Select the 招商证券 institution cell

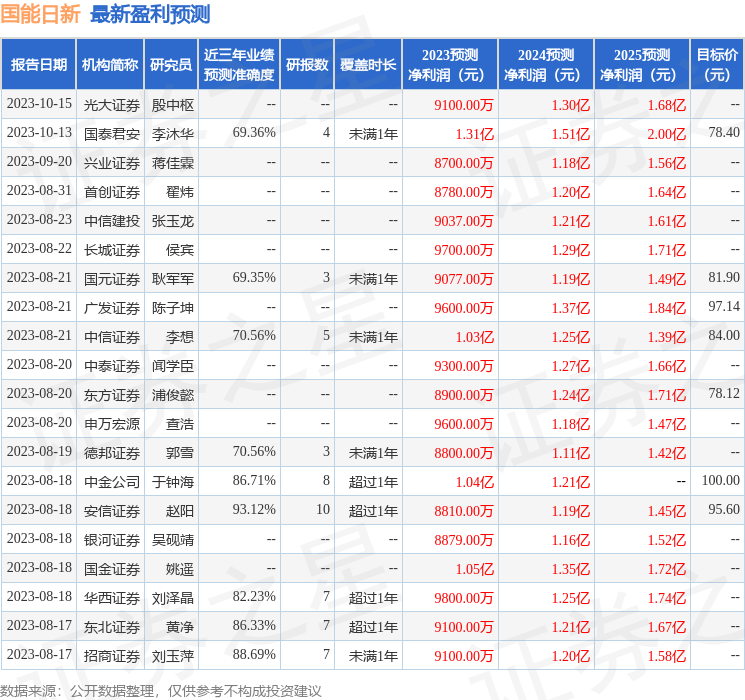[x=112, y=656]
